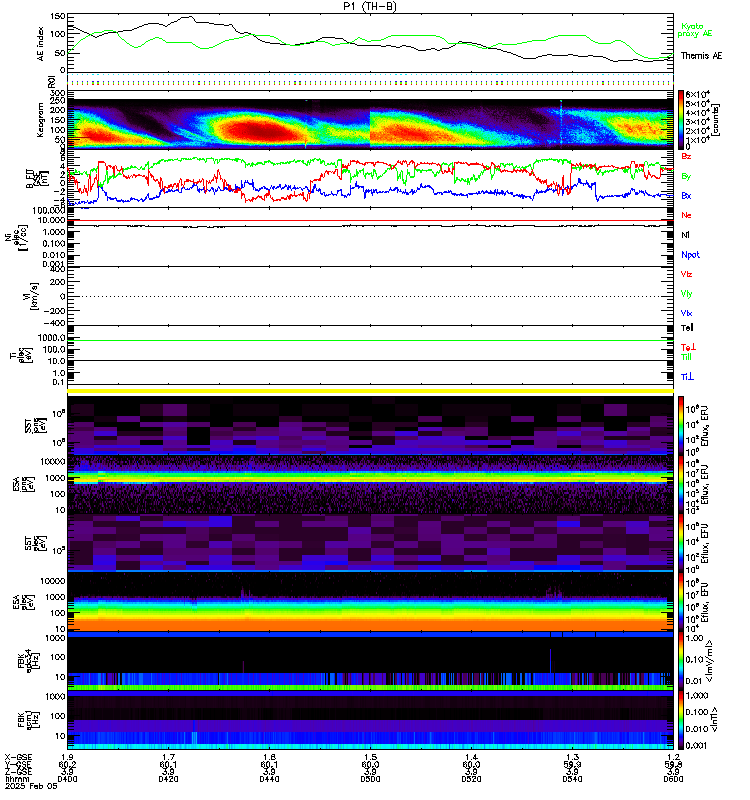The image size is (750, 800).
Task: Click the ESA electron eV axis label
Action: 23,603
